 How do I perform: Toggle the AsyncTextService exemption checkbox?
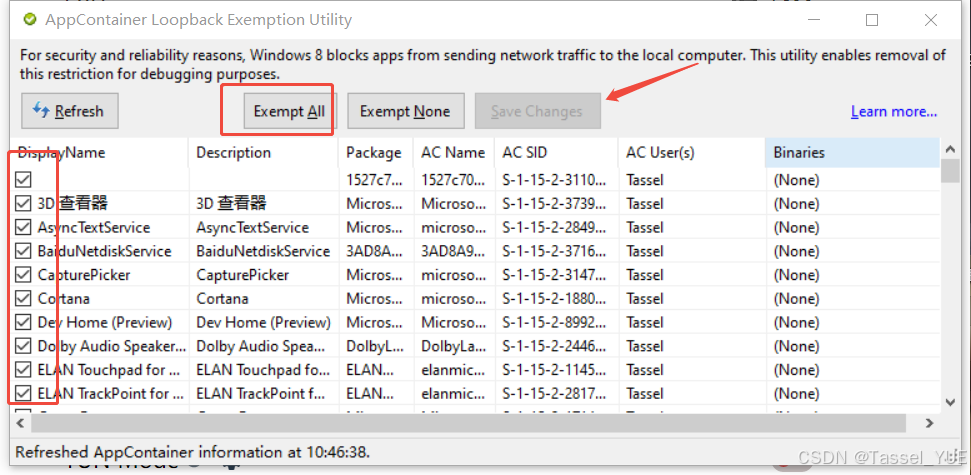pyautogui.click(x=23, y=227)
